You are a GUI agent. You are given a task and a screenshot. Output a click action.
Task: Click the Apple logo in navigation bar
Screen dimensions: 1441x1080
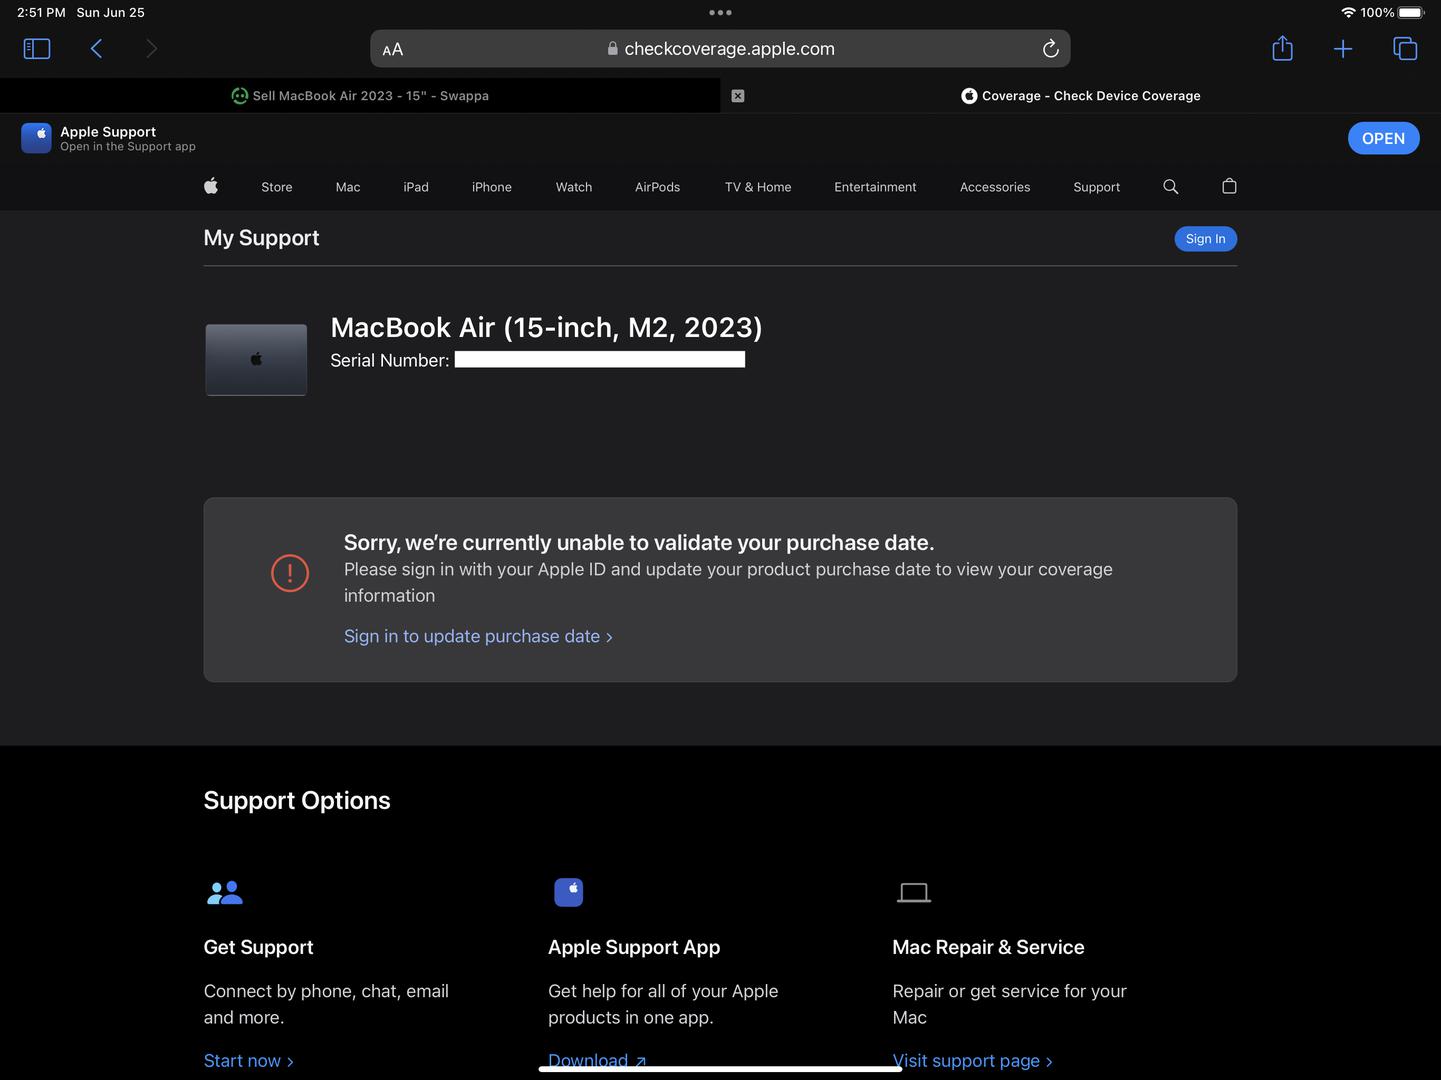point(211,186)
